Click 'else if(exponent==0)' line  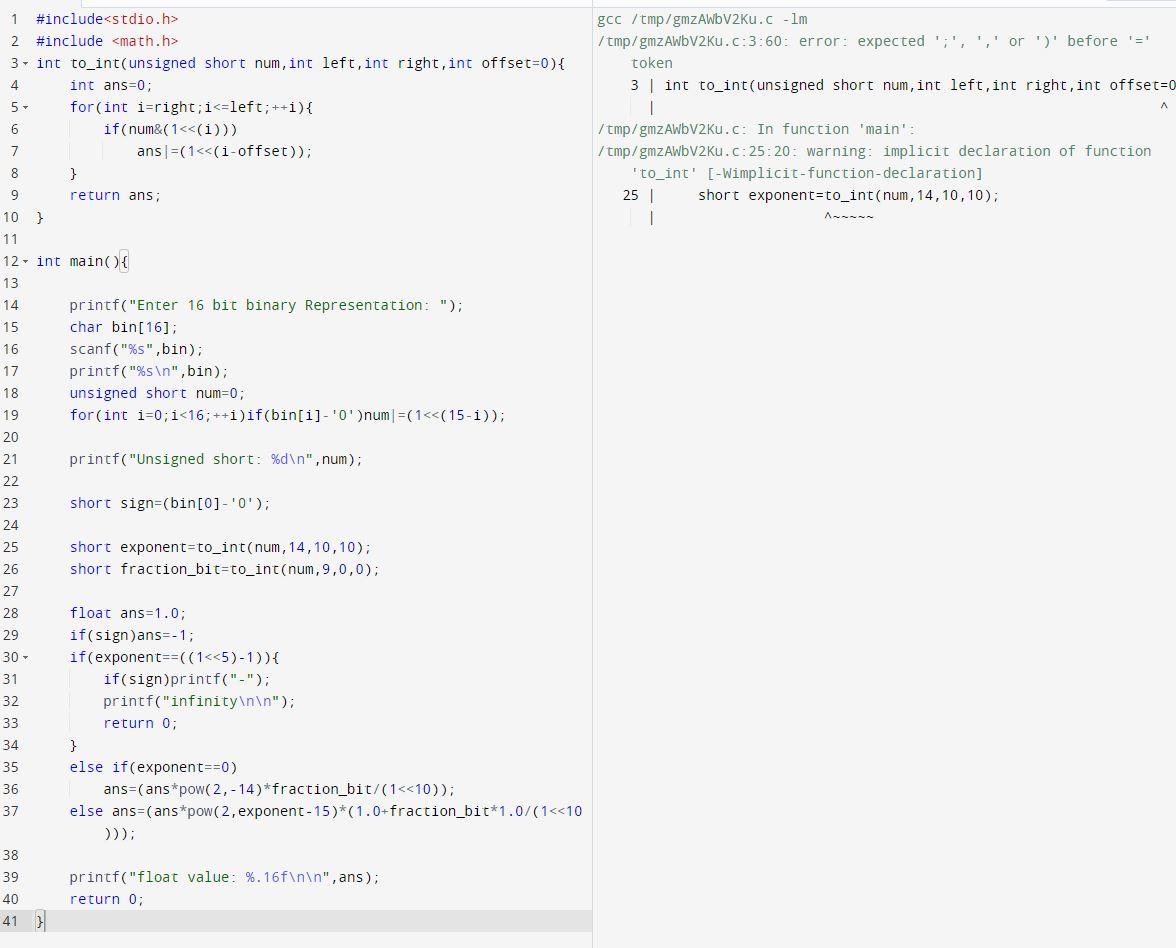tap(154, 767)
